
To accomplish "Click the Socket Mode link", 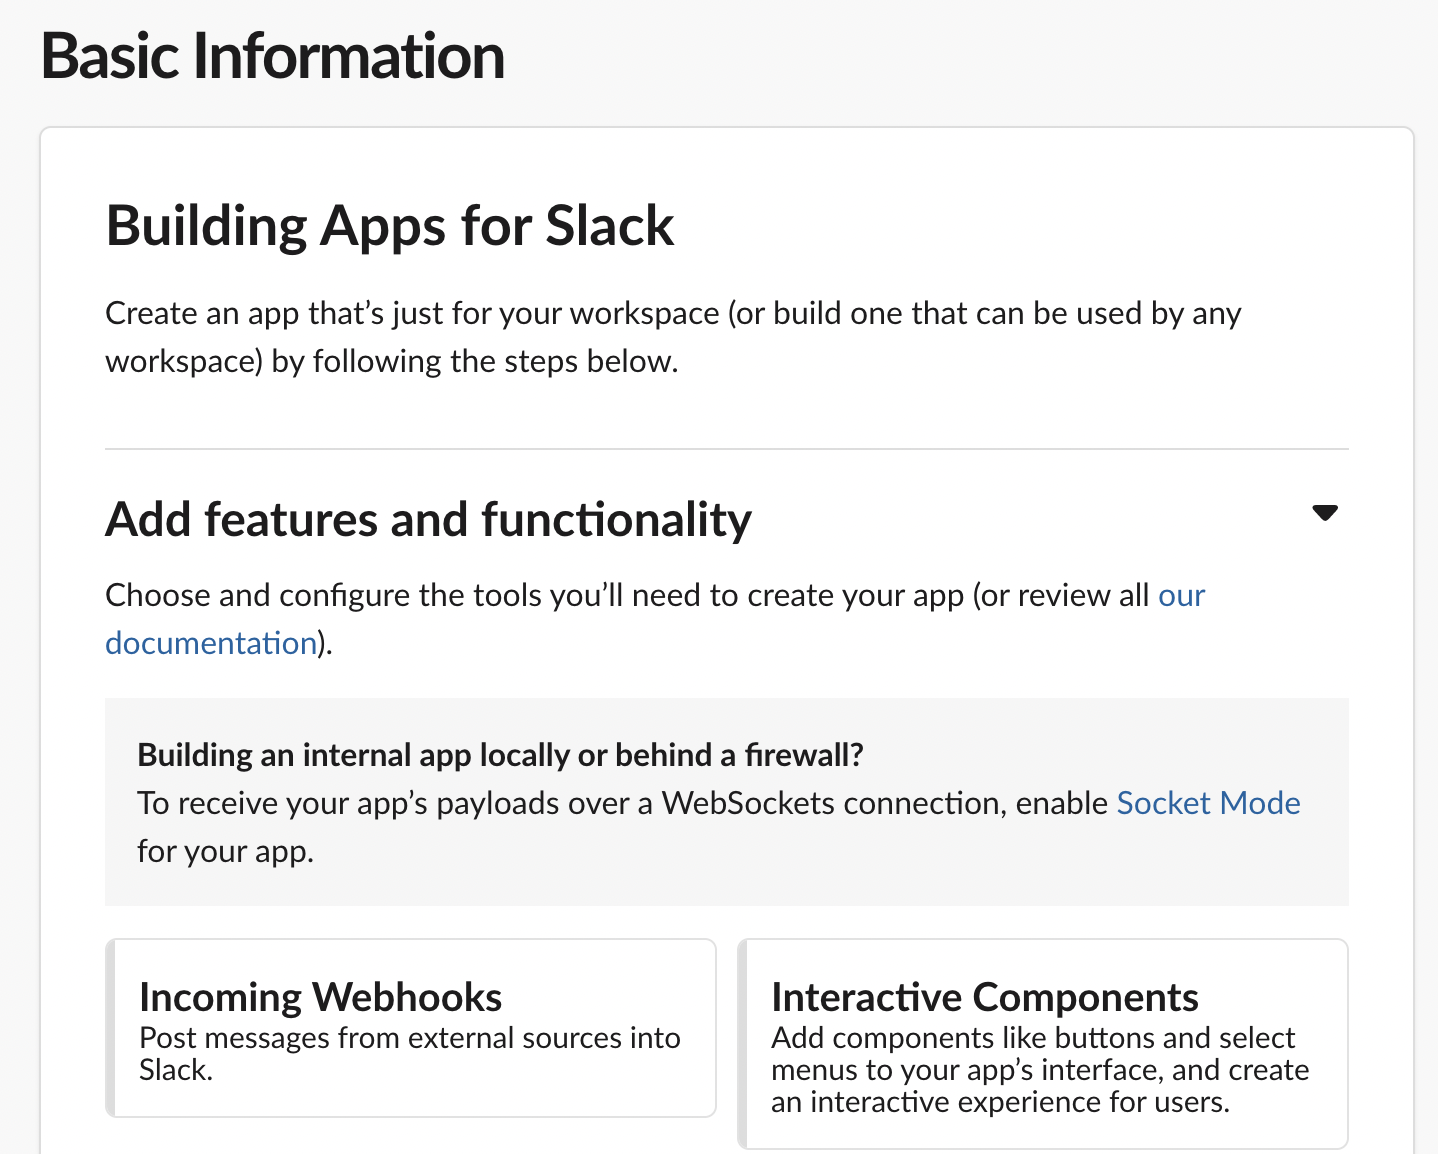I will [x=1208, y=803].
